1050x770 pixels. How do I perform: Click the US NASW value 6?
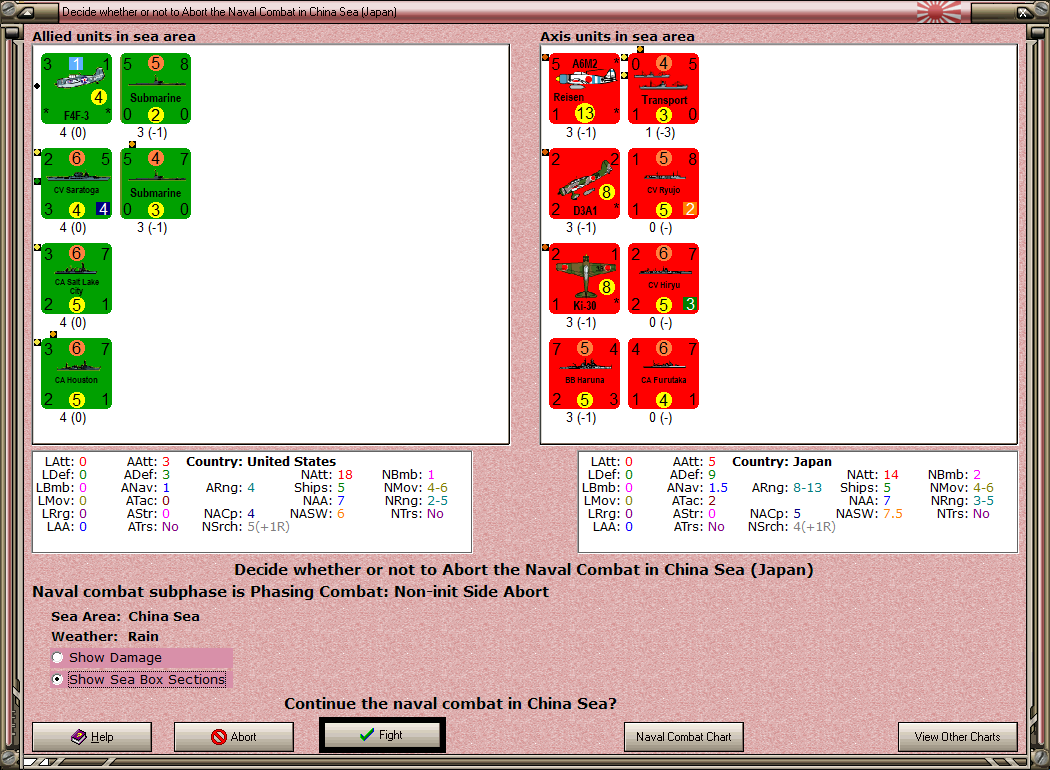point(341,514)
